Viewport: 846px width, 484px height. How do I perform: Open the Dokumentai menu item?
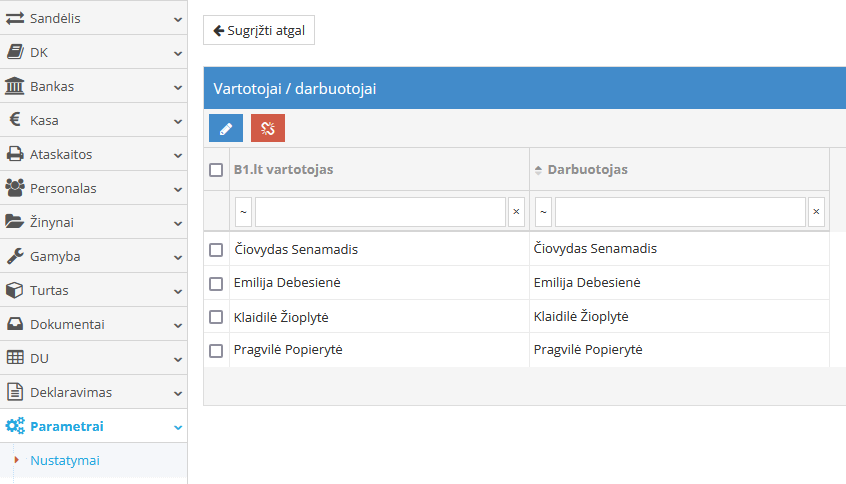pyautogui.click(x=67, y=324)
